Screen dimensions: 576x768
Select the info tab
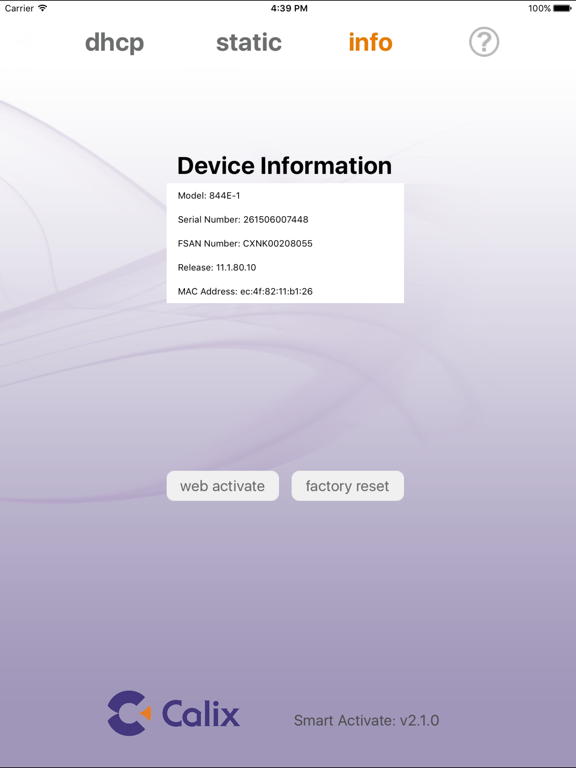(x=370, y=42)
